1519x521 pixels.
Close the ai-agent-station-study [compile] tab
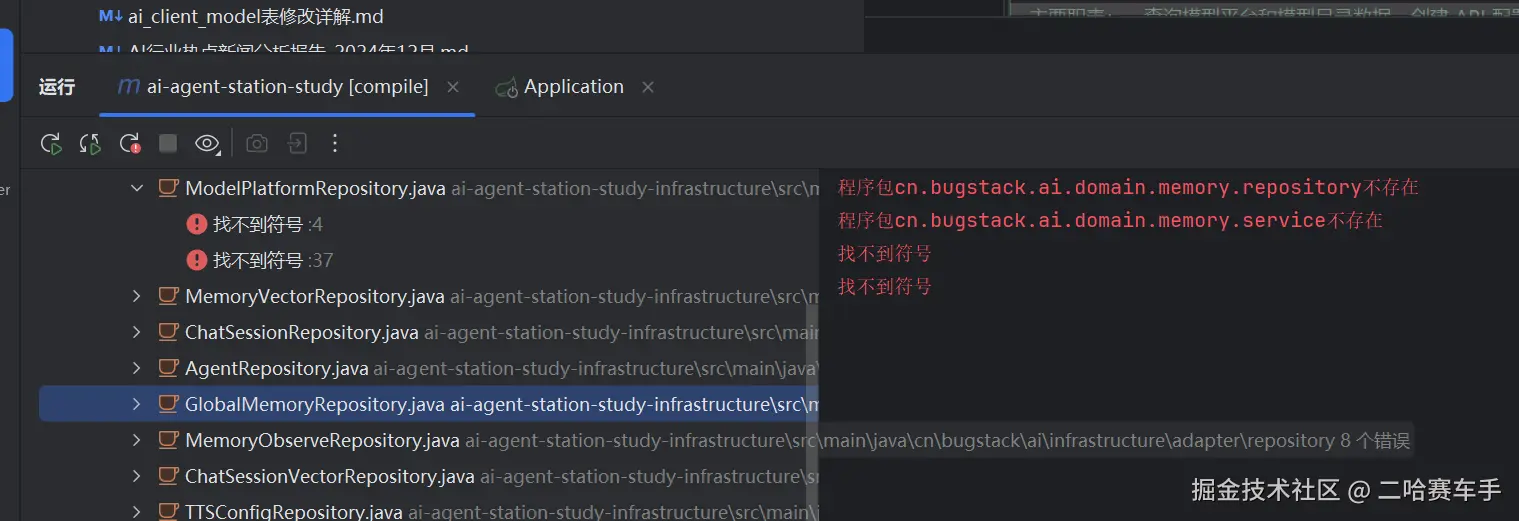click(x=453, y=88)
